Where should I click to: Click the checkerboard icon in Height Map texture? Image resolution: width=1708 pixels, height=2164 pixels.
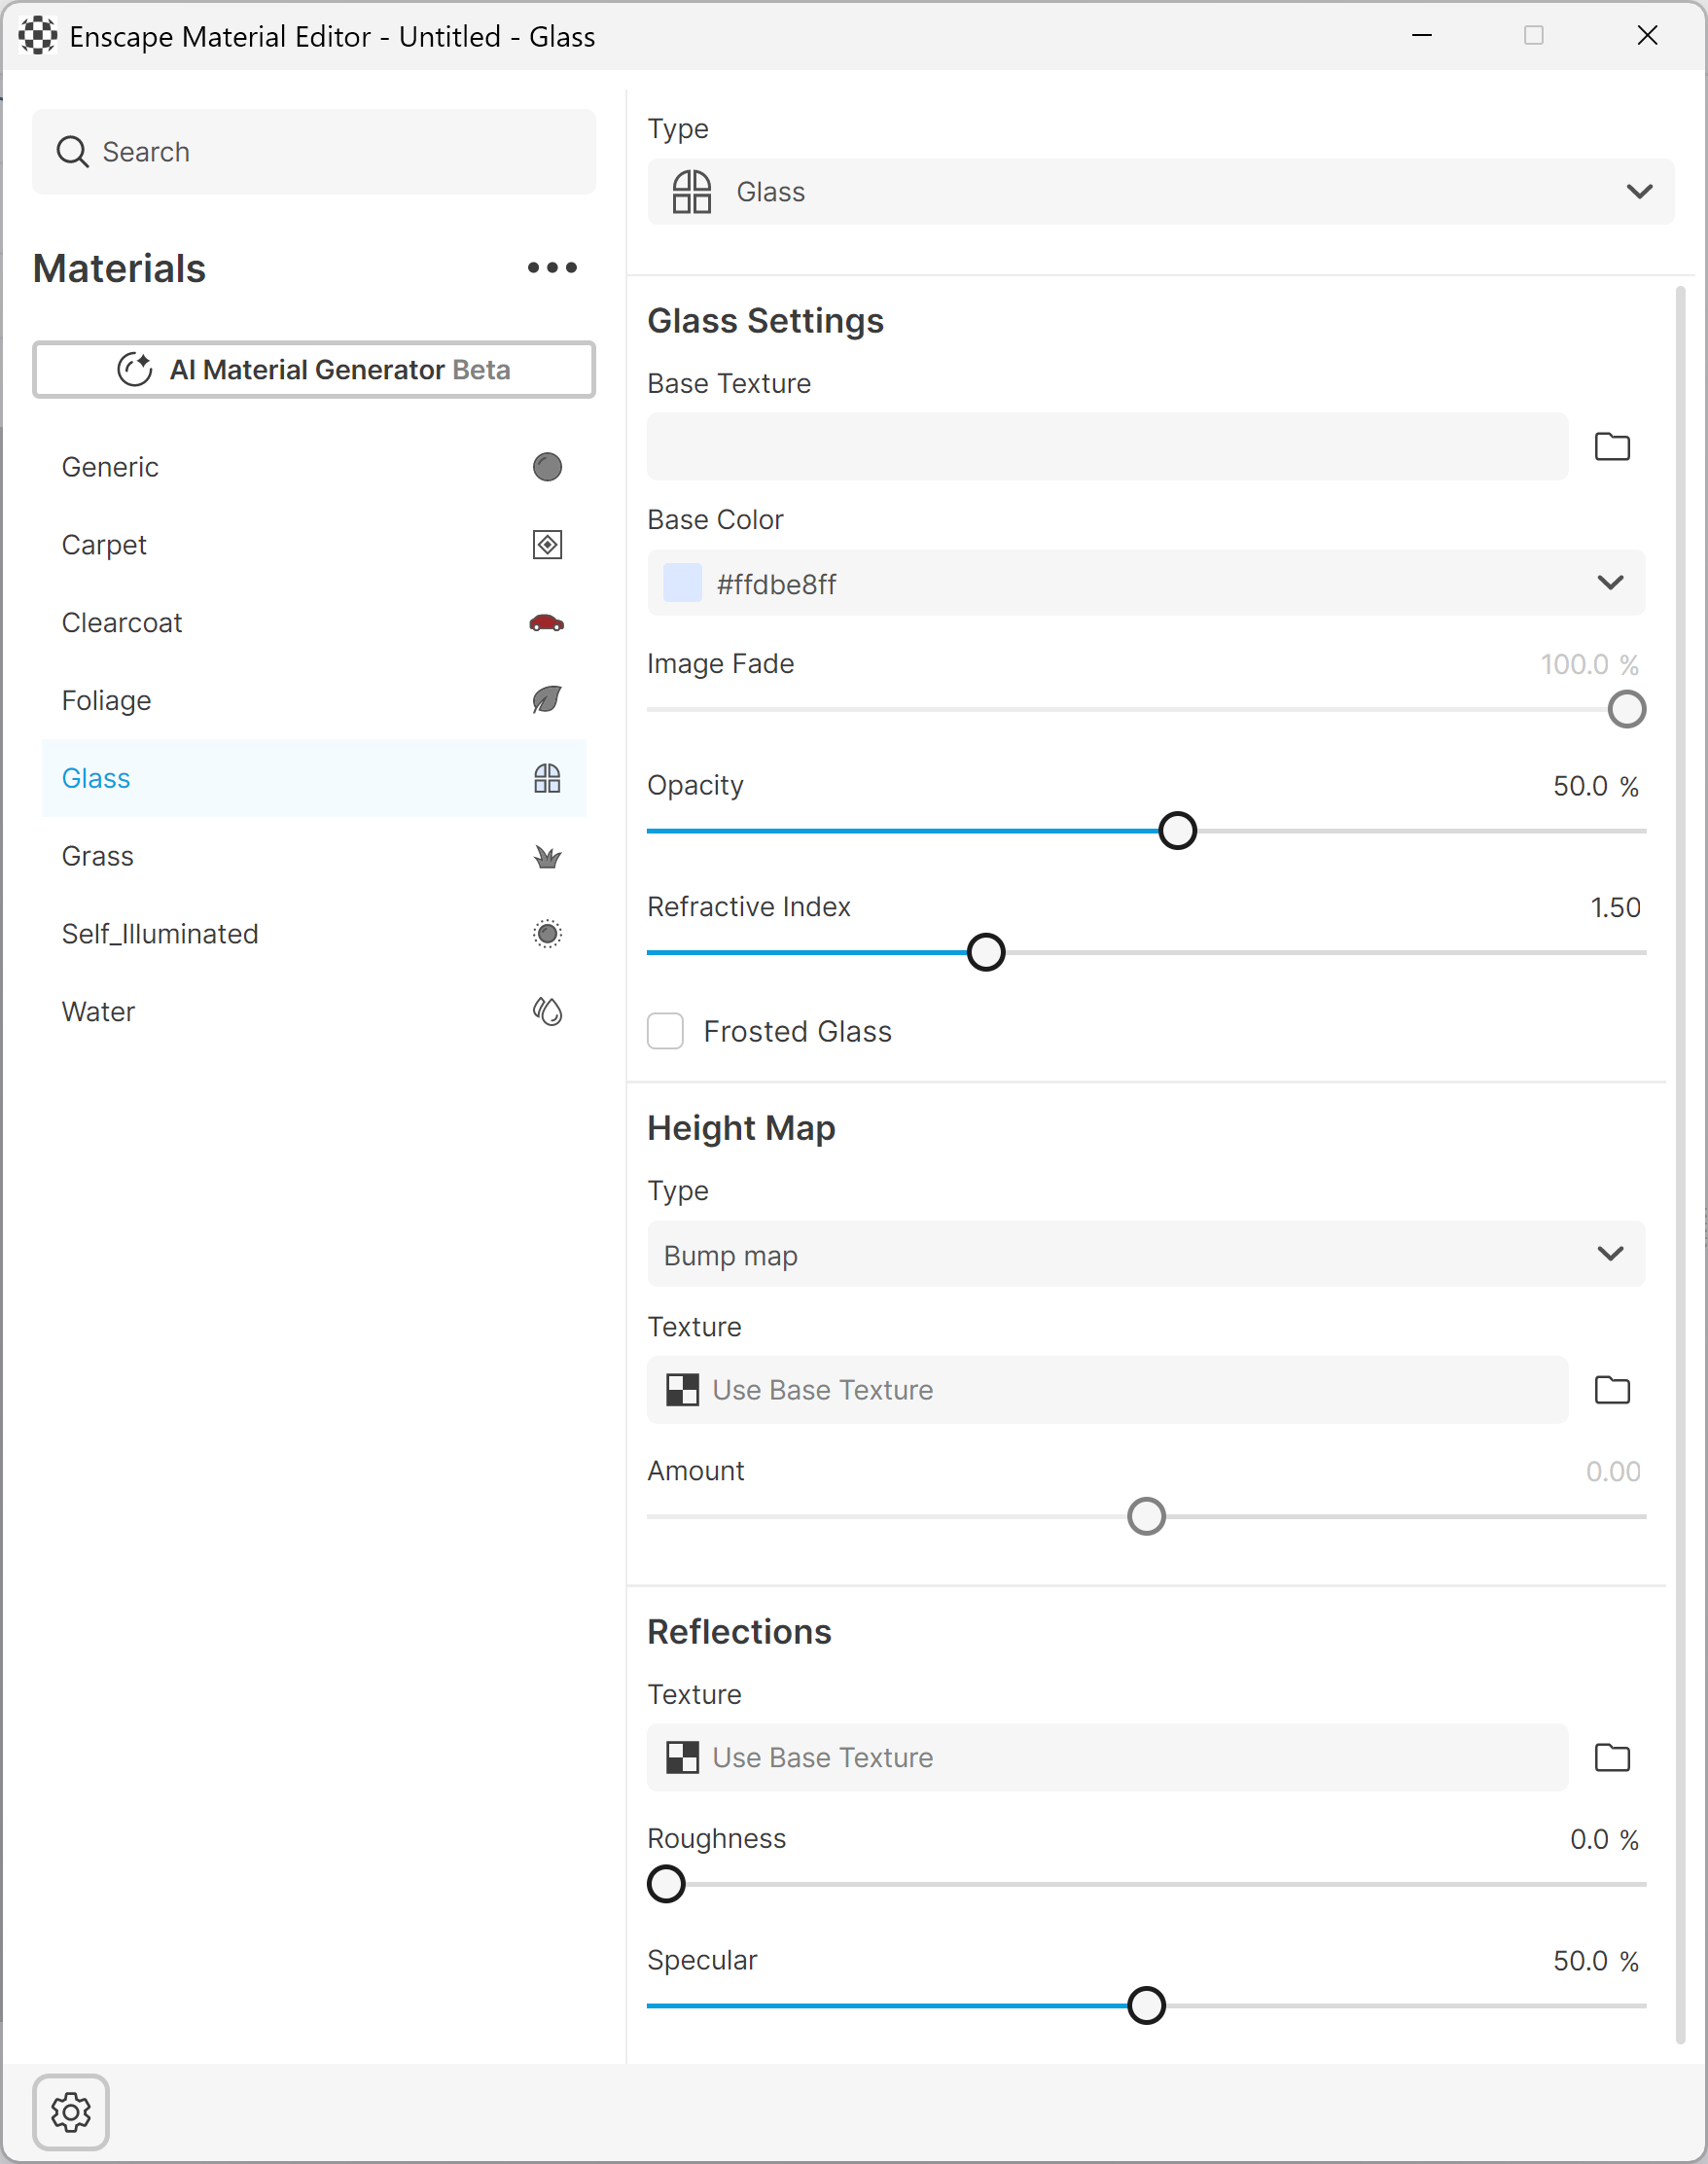click(683, 1390)
